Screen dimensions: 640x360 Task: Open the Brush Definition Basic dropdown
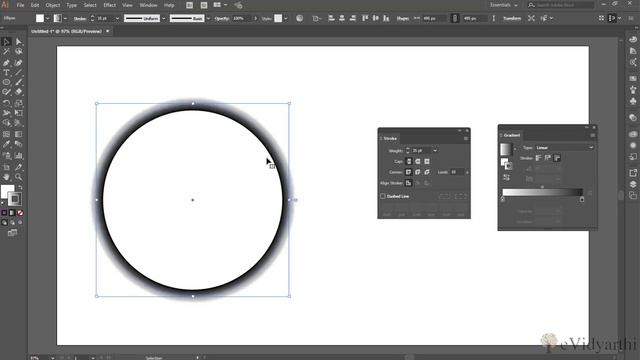[209, 18]
